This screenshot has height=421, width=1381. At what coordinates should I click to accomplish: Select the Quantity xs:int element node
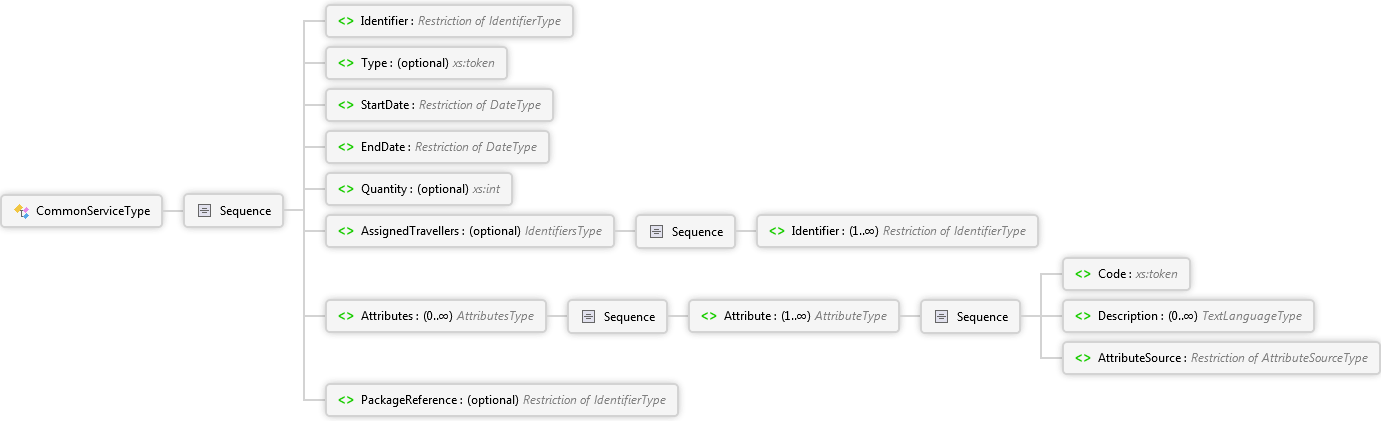pyautogui.click(x=424, y=189)
